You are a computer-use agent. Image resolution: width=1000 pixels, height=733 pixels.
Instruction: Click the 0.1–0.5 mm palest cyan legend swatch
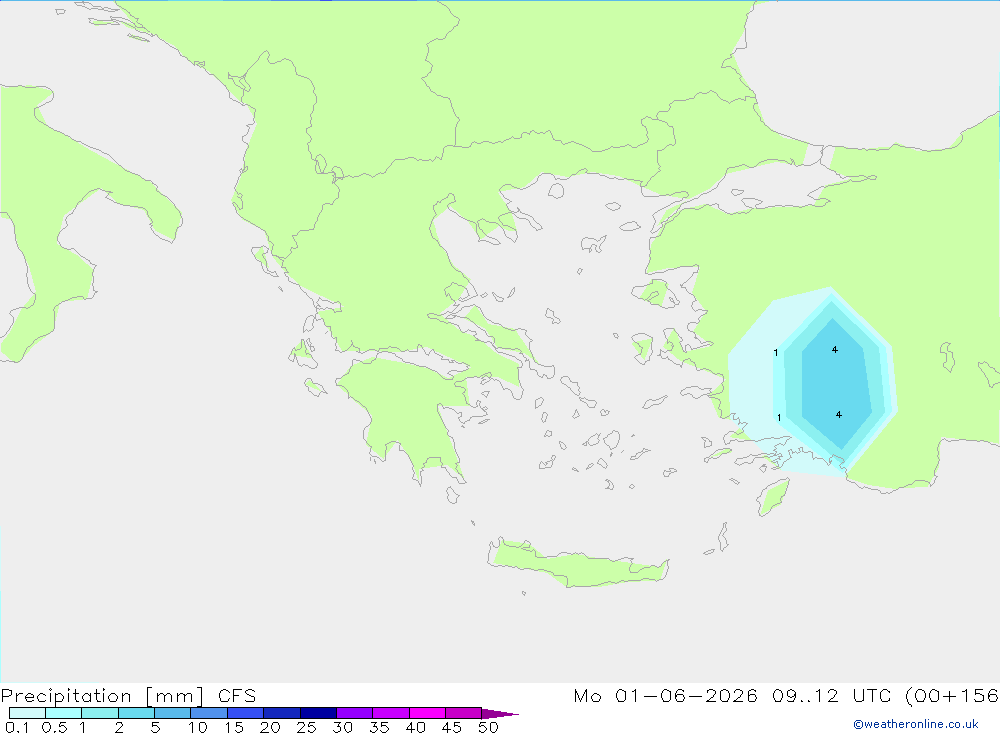tap(27, 713)
